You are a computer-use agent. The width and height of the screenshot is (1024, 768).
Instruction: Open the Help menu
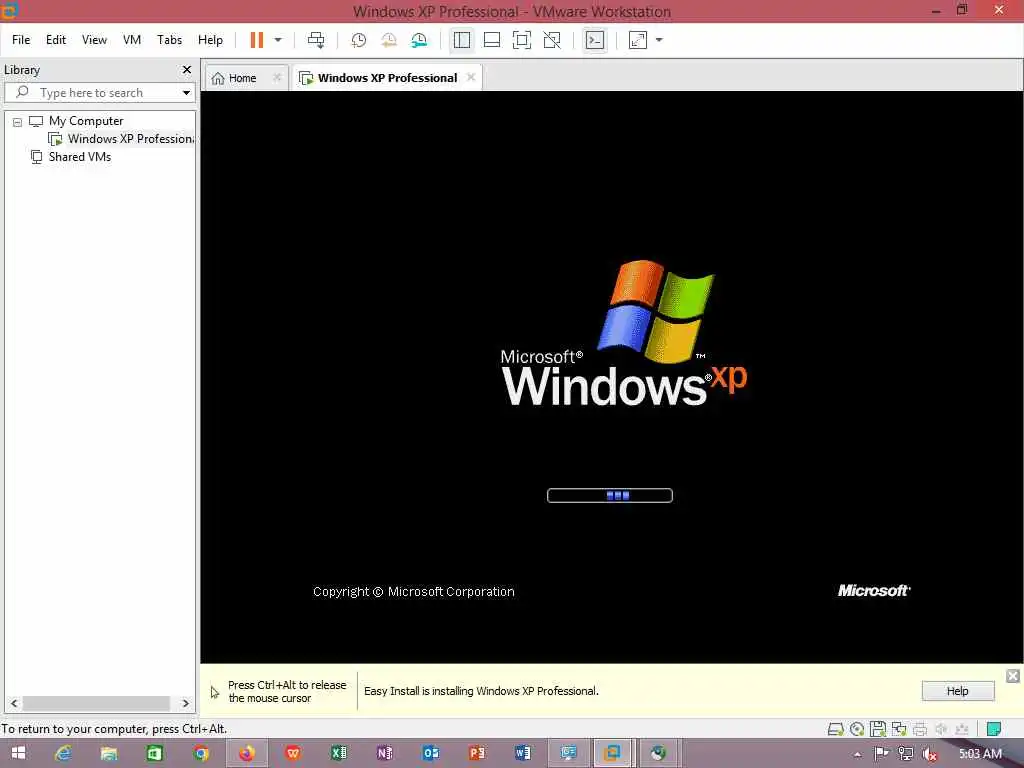(210, 40)
